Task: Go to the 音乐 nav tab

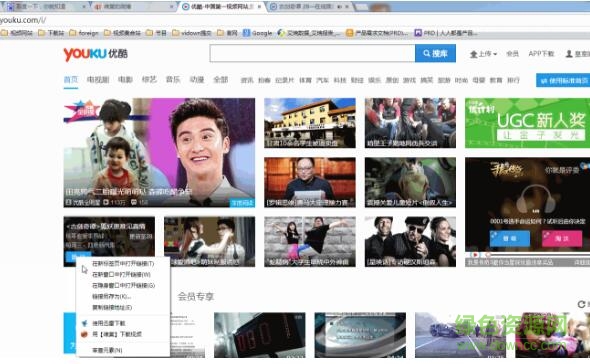Action: pos(173,80)
